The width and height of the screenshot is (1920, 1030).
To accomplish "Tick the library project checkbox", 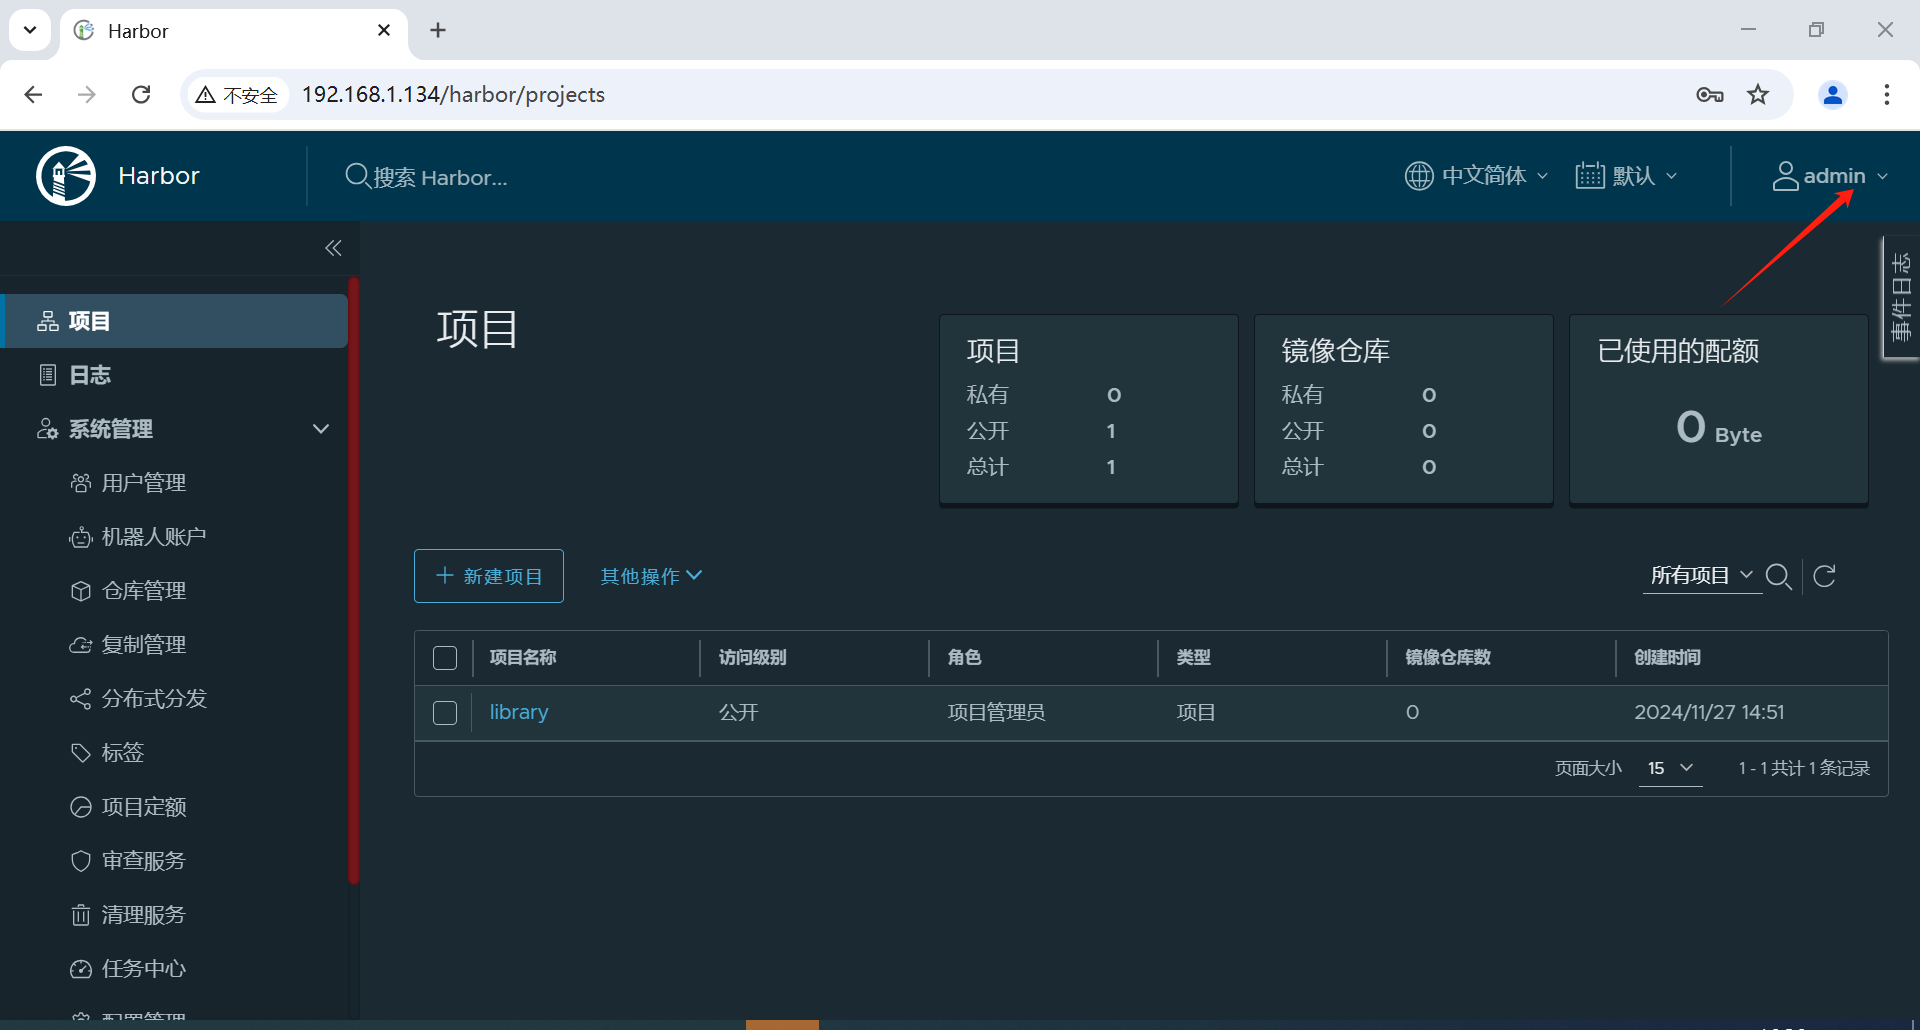I will pos(445,713).
